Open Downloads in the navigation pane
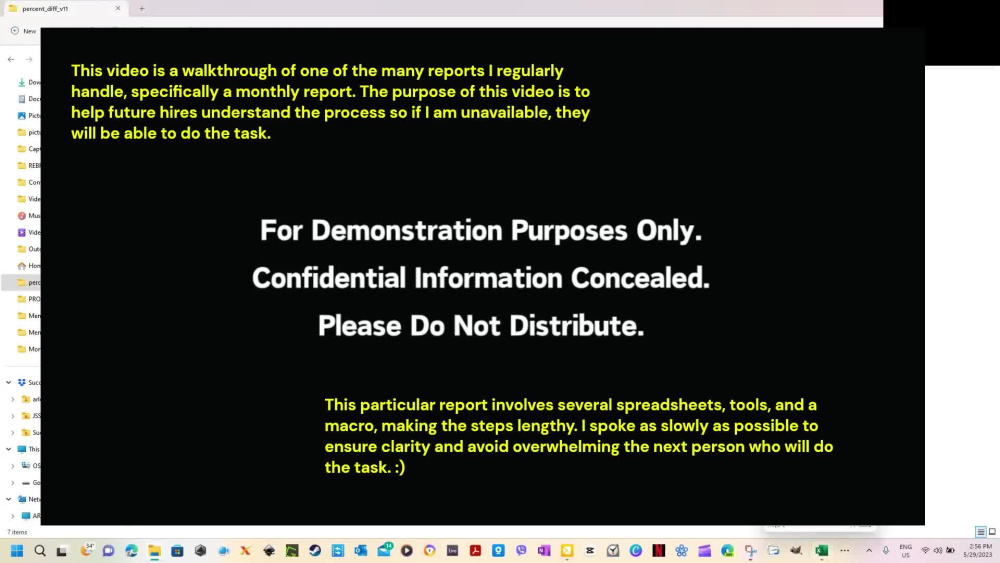This screenshot has height=563, width=1000. (29, 82)
